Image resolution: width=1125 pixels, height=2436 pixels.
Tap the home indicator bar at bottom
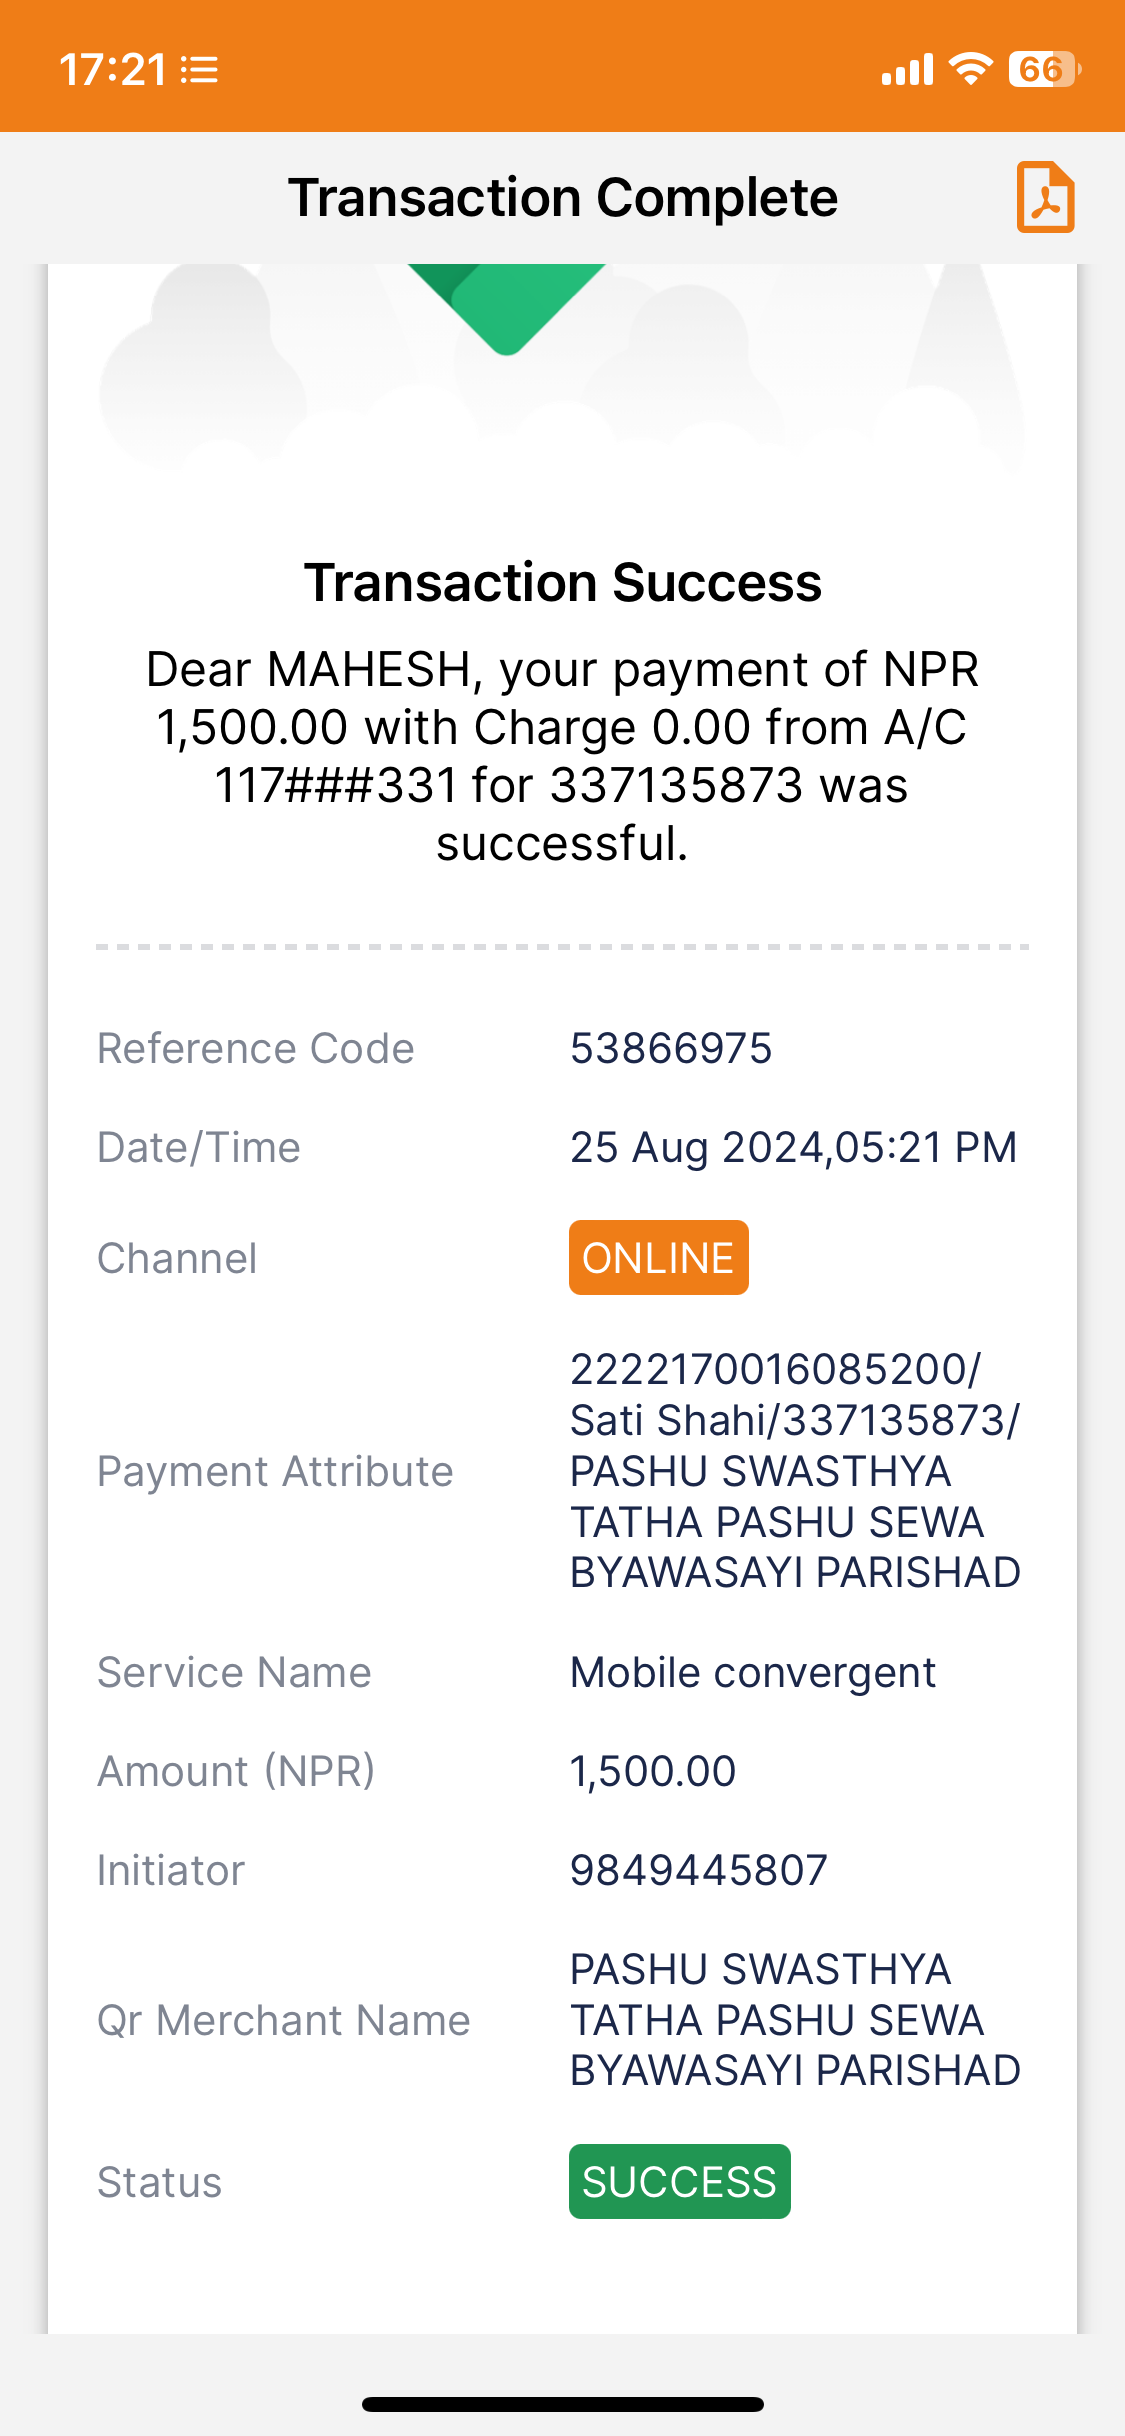point(563,2404)
